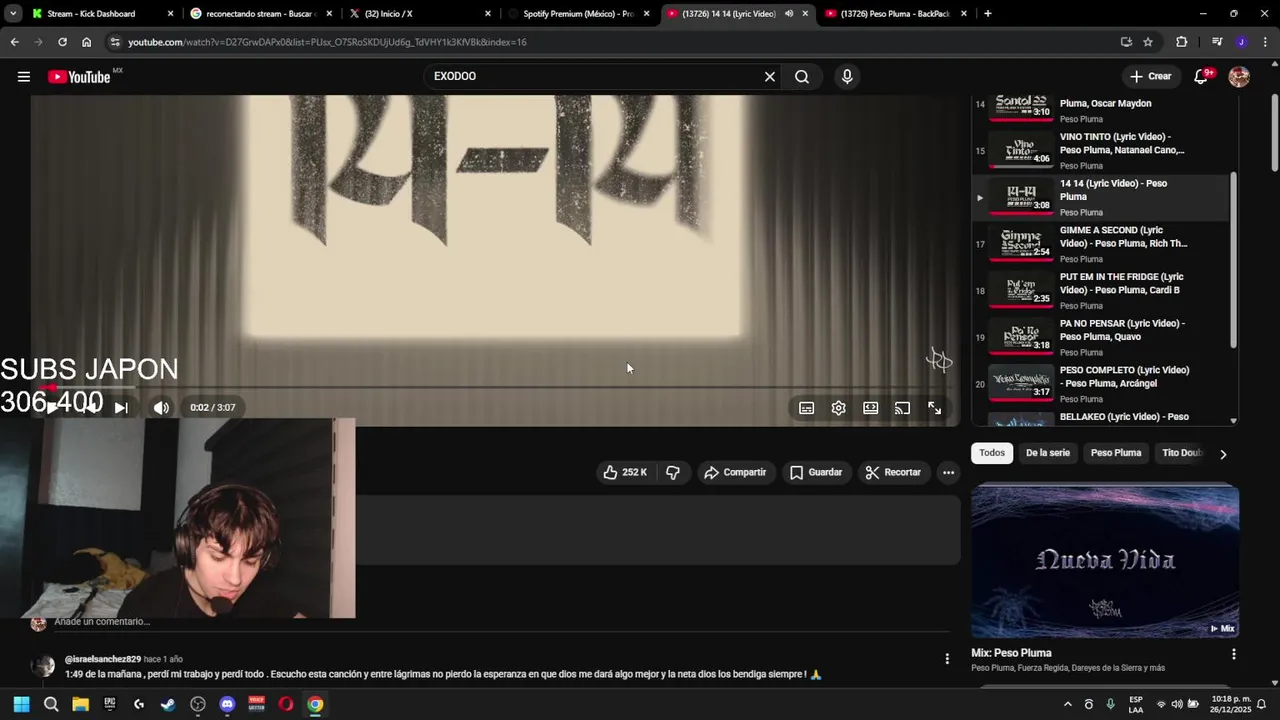Image resolution: width=1280 pixels, height=720 pixels.
Task: Open video player settings gear
Action: click(838, 408)
